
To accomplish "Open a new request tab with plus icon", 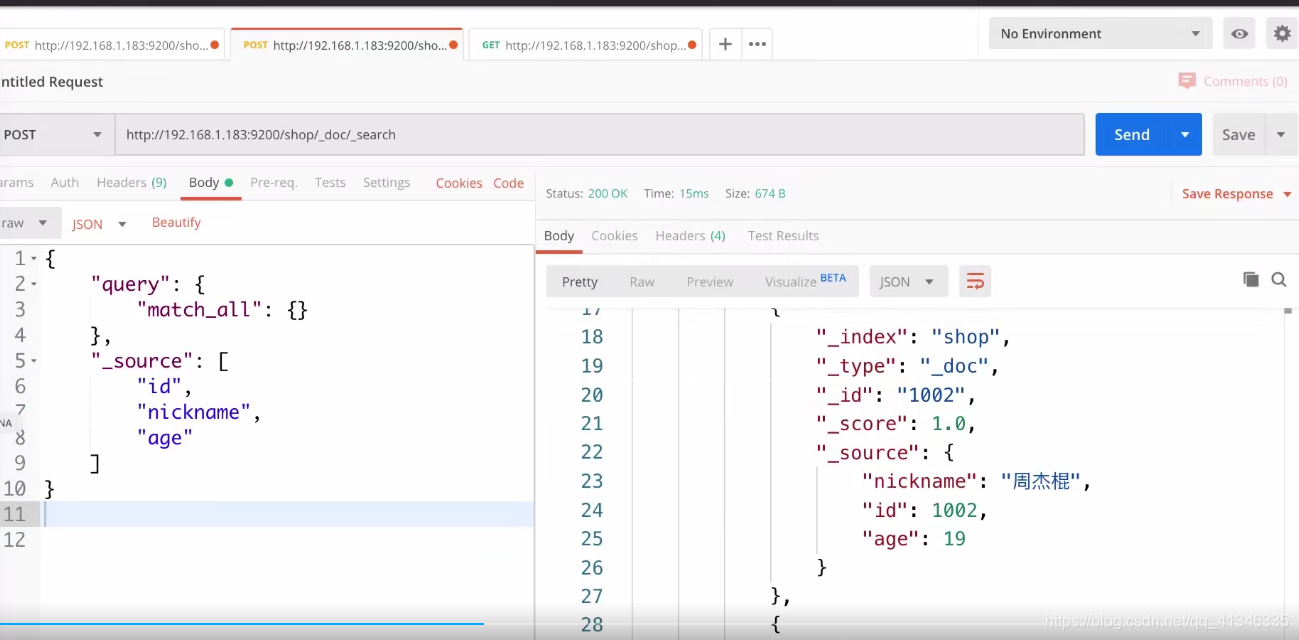I will pyautogui.click(x=725, y=44).
